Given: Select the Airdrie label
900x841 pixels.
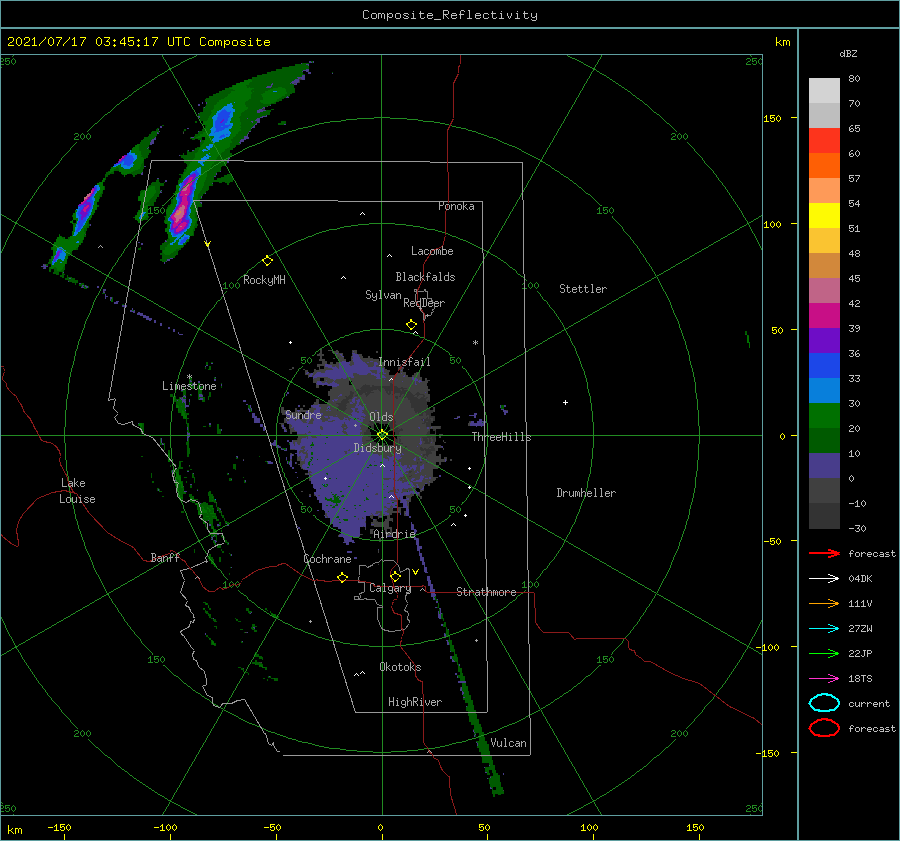Looking at the screenshot, I should (x=394, y=534).
